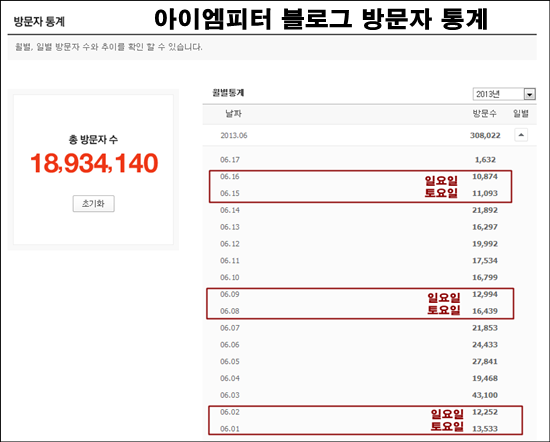
Task: Click the 일별 column header
Action: click(x=521, y=114)
